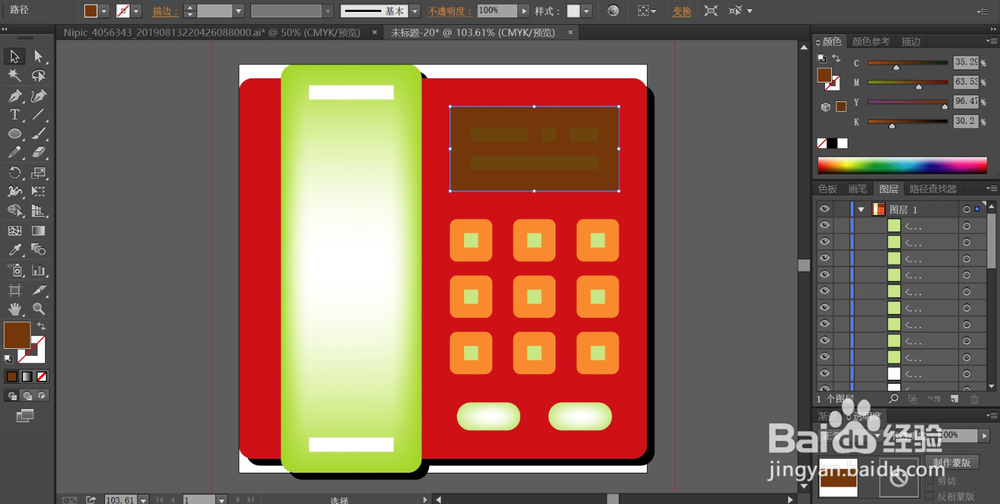Switch to the 描边 panel tab
The height and width of the screenshot is (504, 1000).
(x=911, y=41)
